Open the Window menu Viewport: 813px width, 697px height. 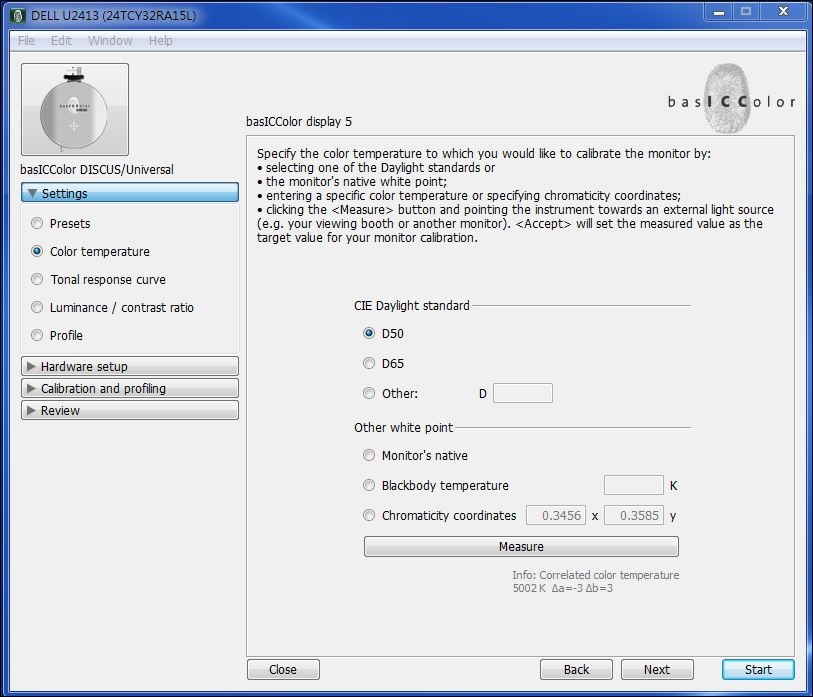pos(110,40)
